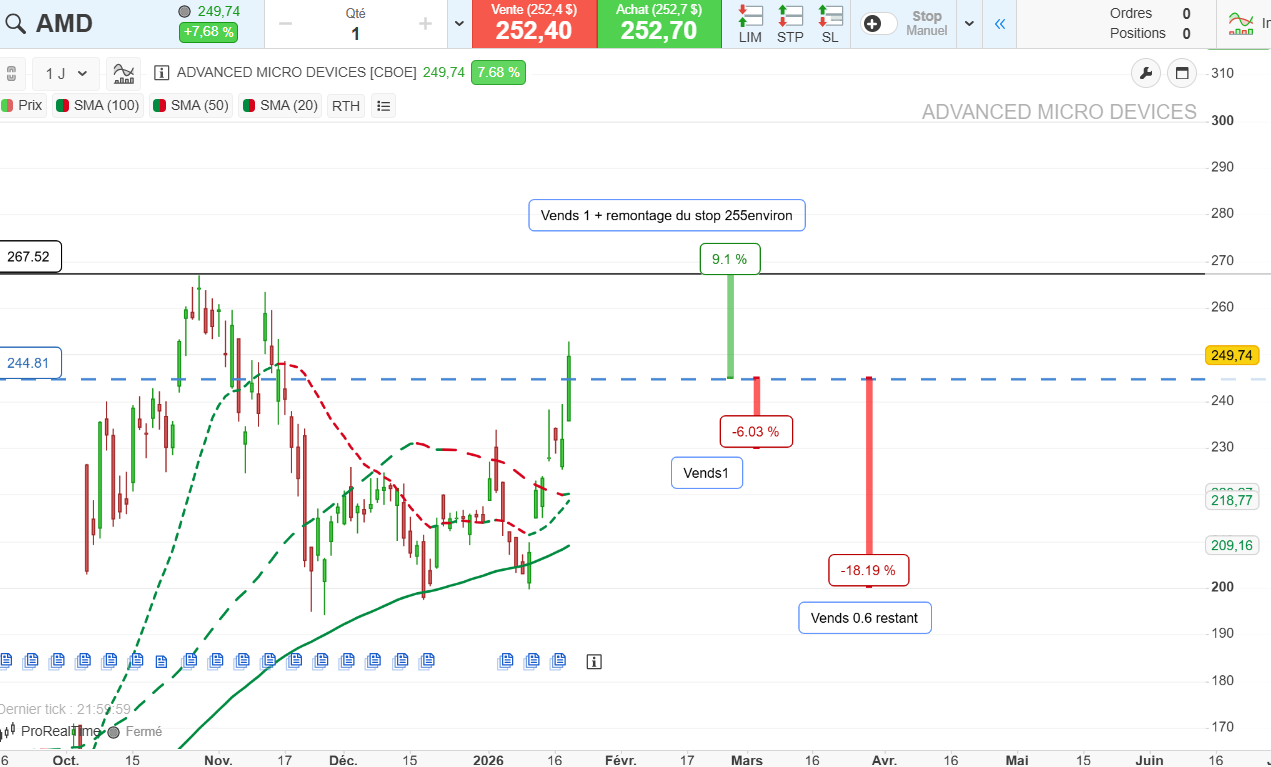Select the -18.19 % measurement label
The height and width of the screenshot is (767, 1271).
coord(868,570)
